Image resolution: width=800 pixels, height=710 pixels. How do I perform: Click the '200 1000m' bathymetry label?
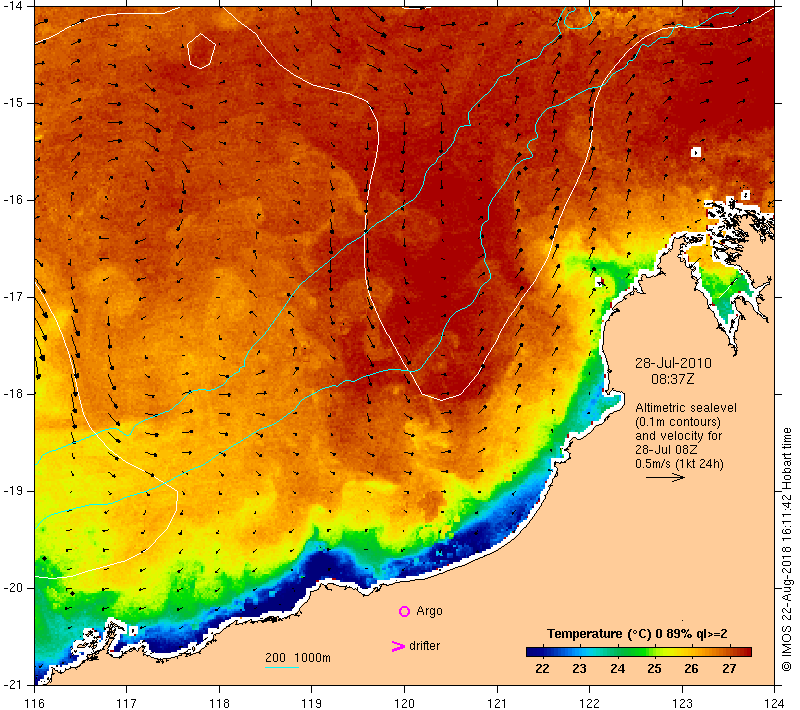(x=298, y=657)
